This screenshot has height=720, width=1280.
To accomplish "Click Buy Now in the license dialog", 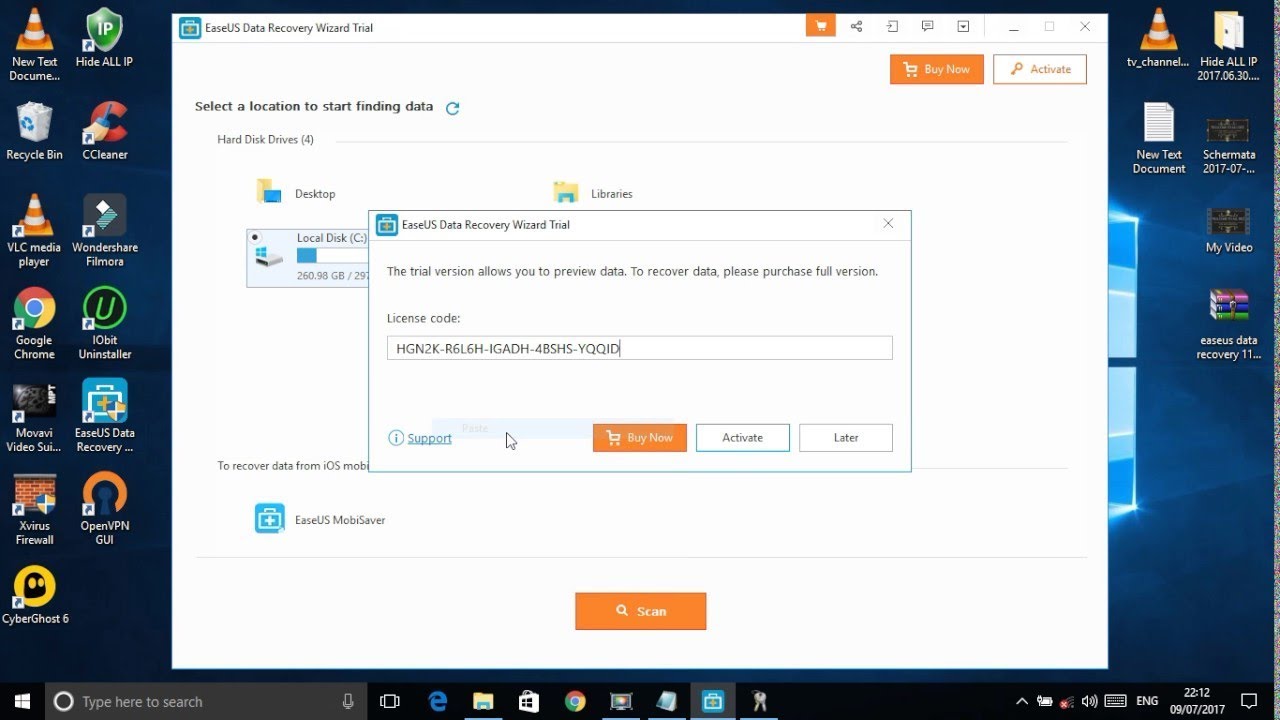I will tap(639, 438).
